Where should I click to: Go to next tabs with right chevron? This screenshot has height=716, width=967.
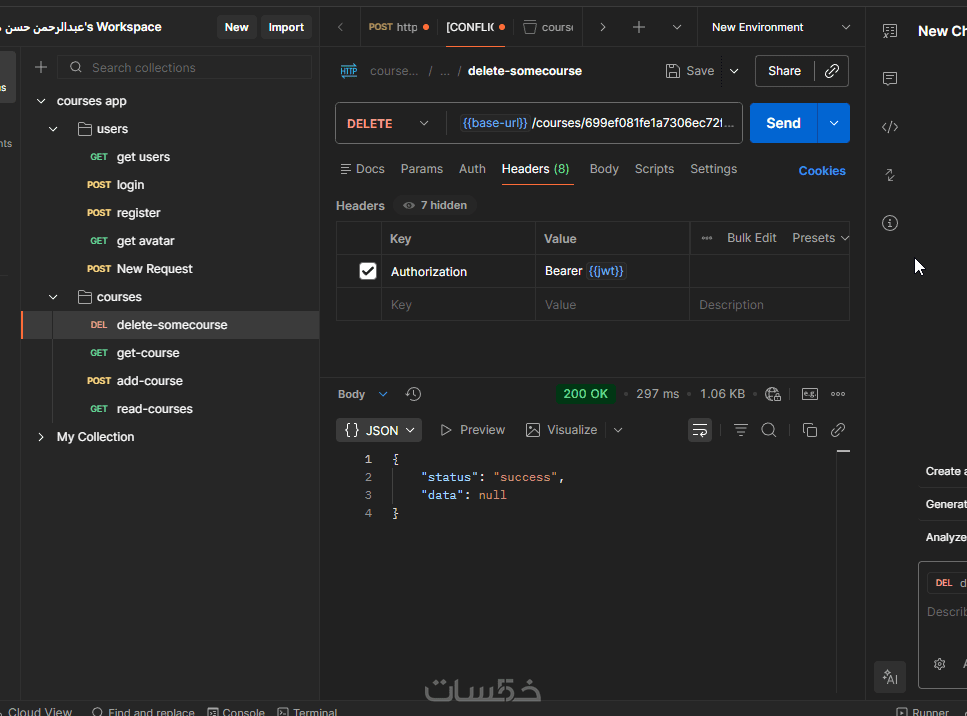tap(603, 27)
